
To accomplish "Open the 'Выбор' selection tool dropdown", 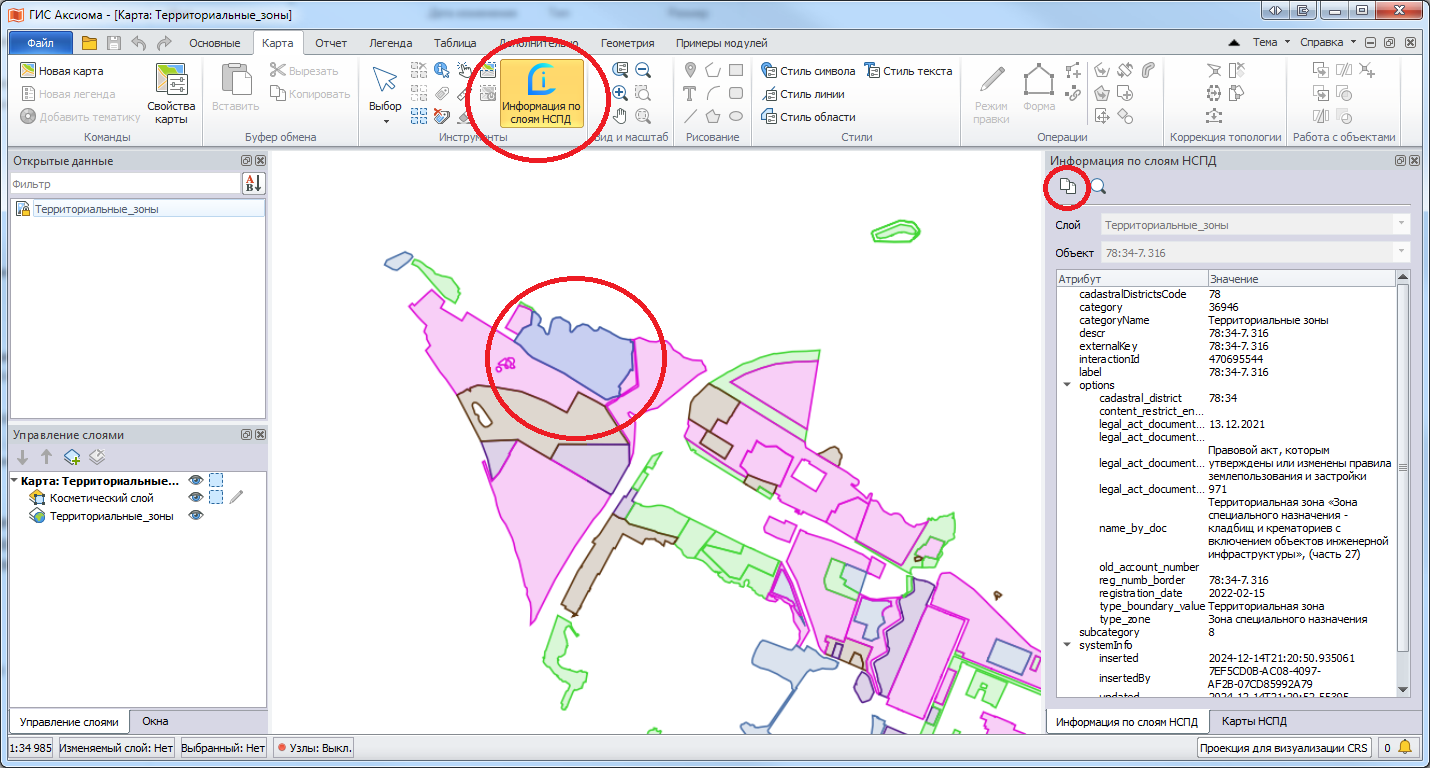I will tap(385, 121).
